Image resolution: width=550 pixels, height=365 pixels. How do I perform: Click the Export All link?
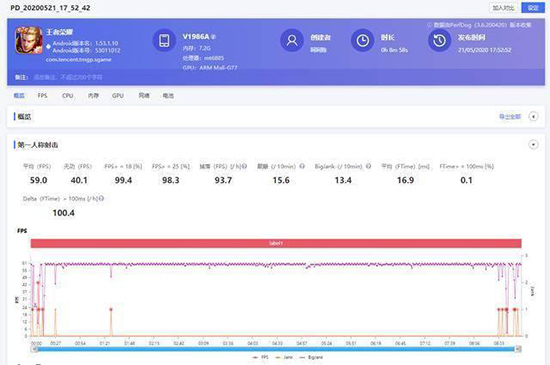(x=510, y=116)
